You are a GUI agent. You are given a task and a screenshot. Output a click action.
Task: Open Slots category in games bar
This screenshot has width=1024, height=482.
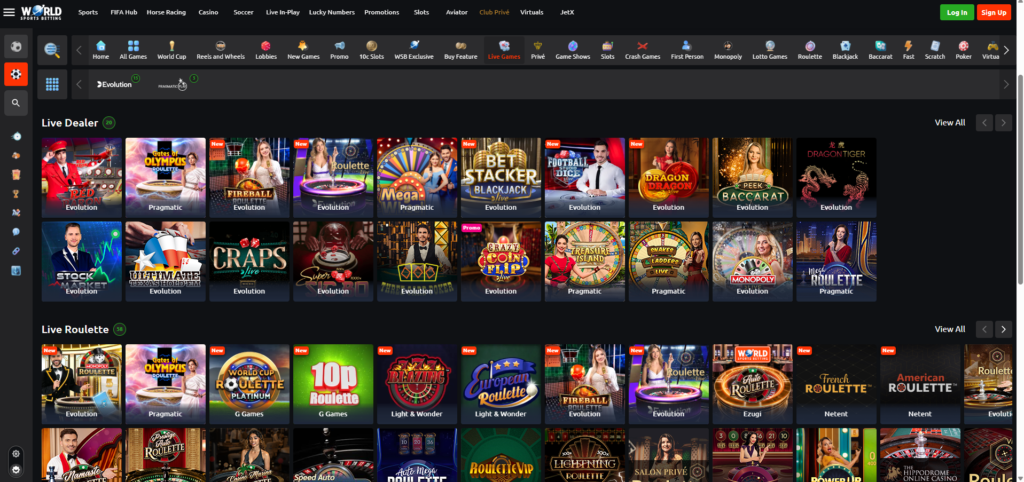pyautogui.click(x=607, y=50)
